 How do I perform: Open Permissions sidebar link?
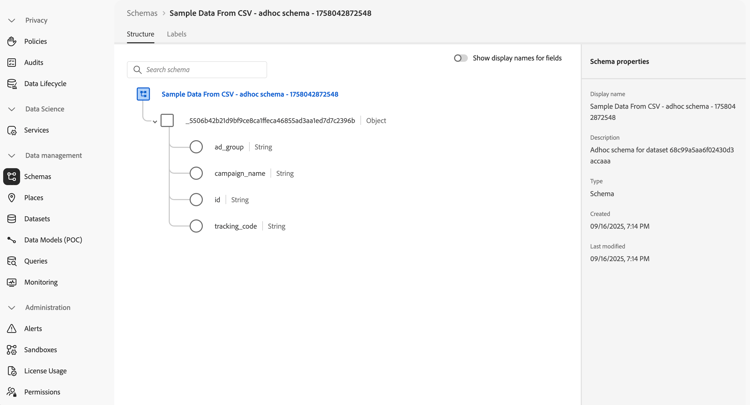pyautogui.click(x=42, y=392)
